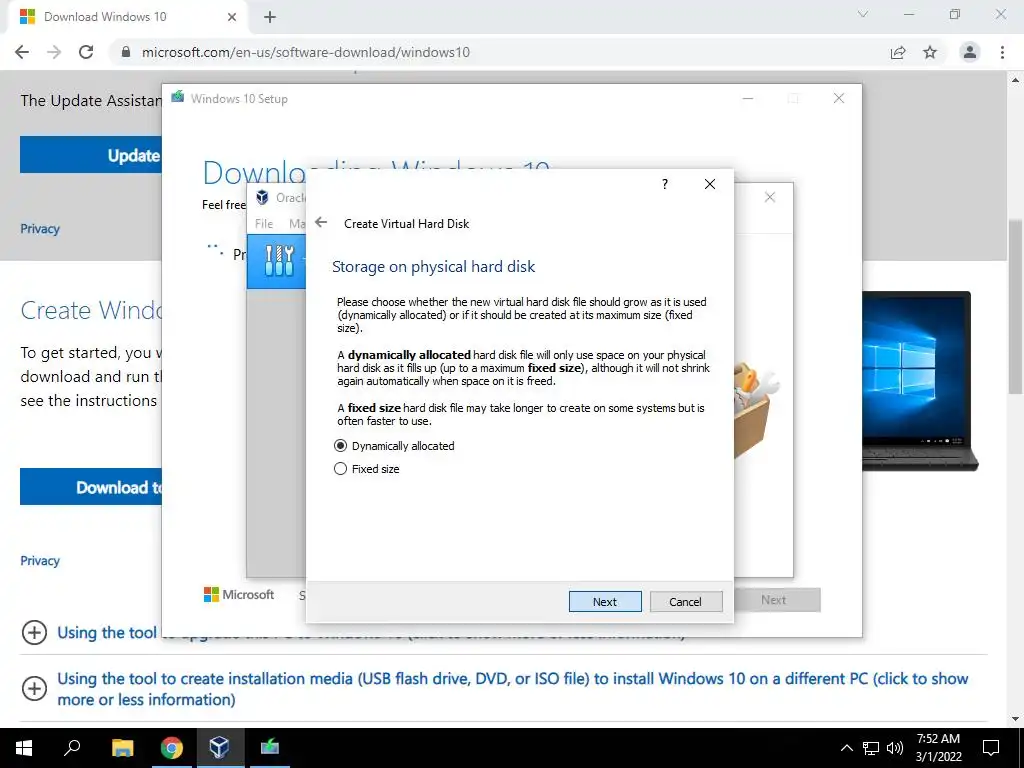Switch to Windows Setup taskbar icon
Screen dimensions: 1024x768
click(x=270, y=748)
